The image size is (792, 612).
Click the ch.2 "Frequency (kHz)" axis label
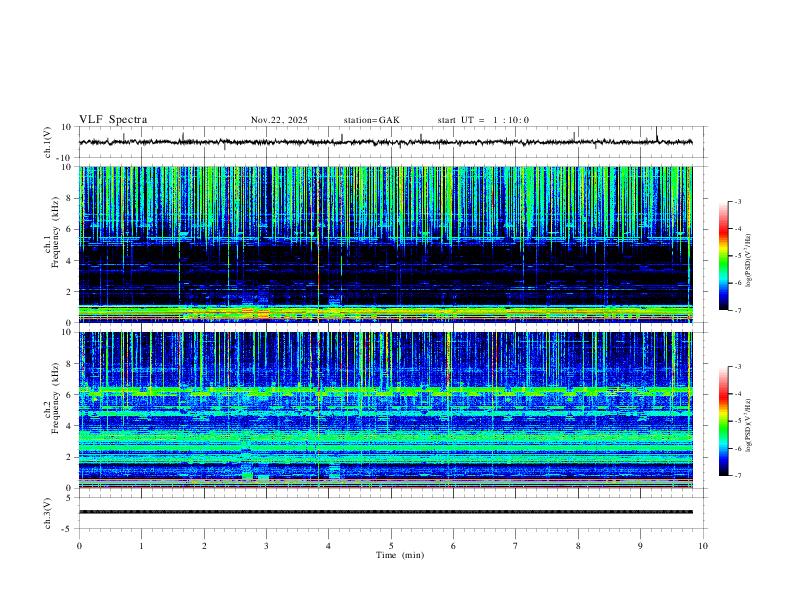tap(56, 398)
